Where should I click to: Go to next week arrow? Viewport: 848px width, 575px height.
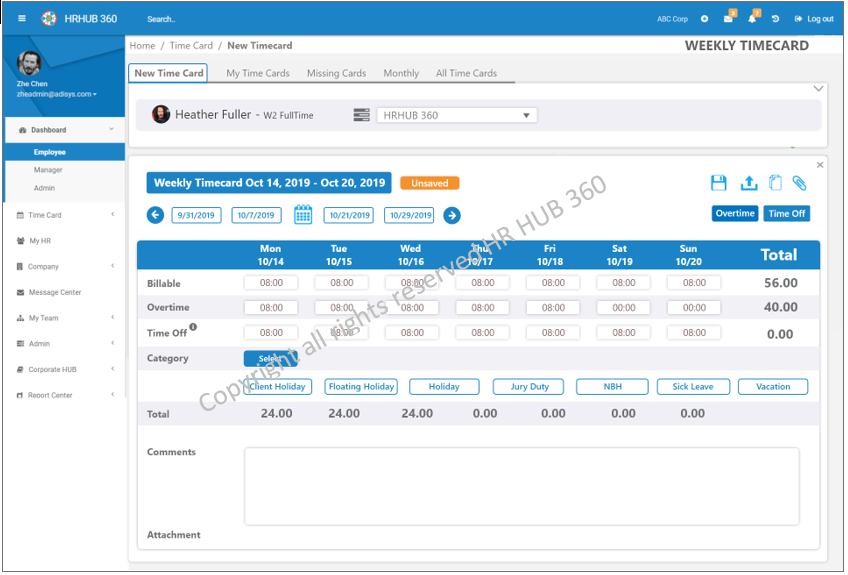coord(452,215)
